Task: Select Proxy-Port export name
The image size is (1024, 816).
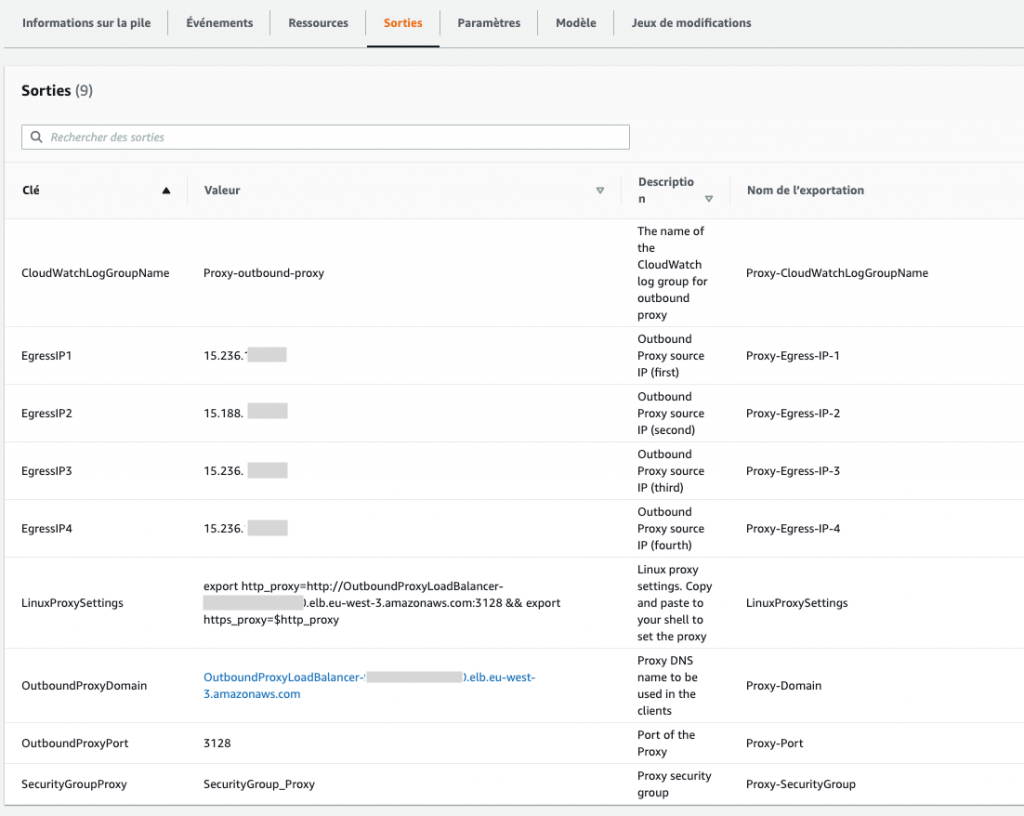Action: [775, 743]
